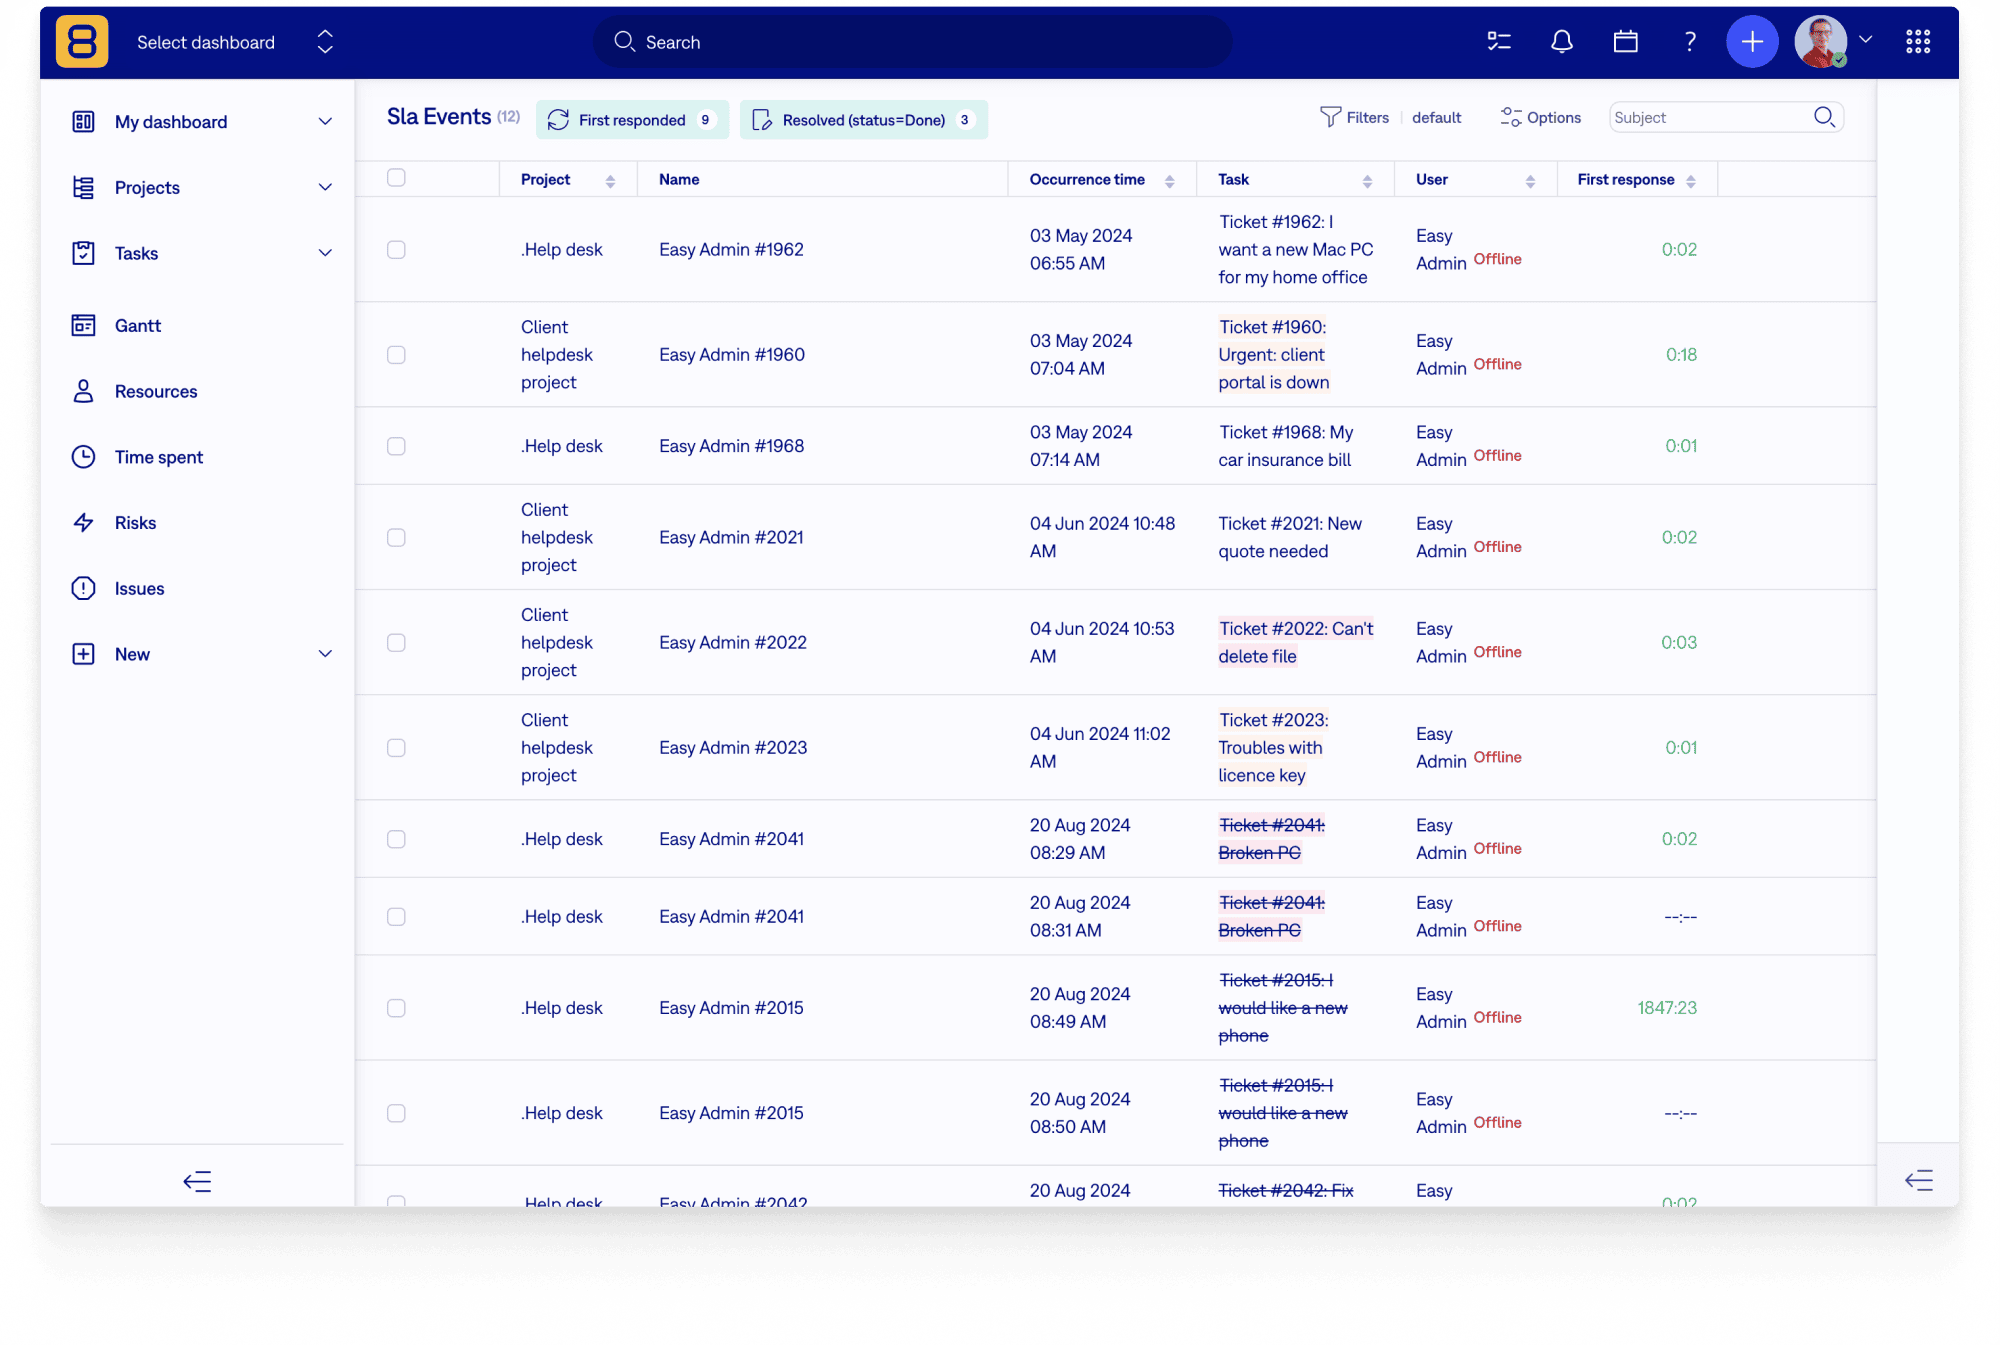Click the Tasks clipboard icon
This screenshot has width=2000, height=1345.
click(84, 254)
